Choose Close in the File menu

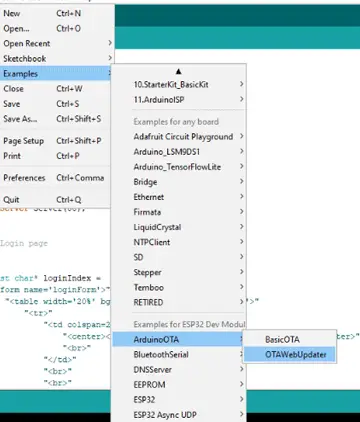click(55, 89)
